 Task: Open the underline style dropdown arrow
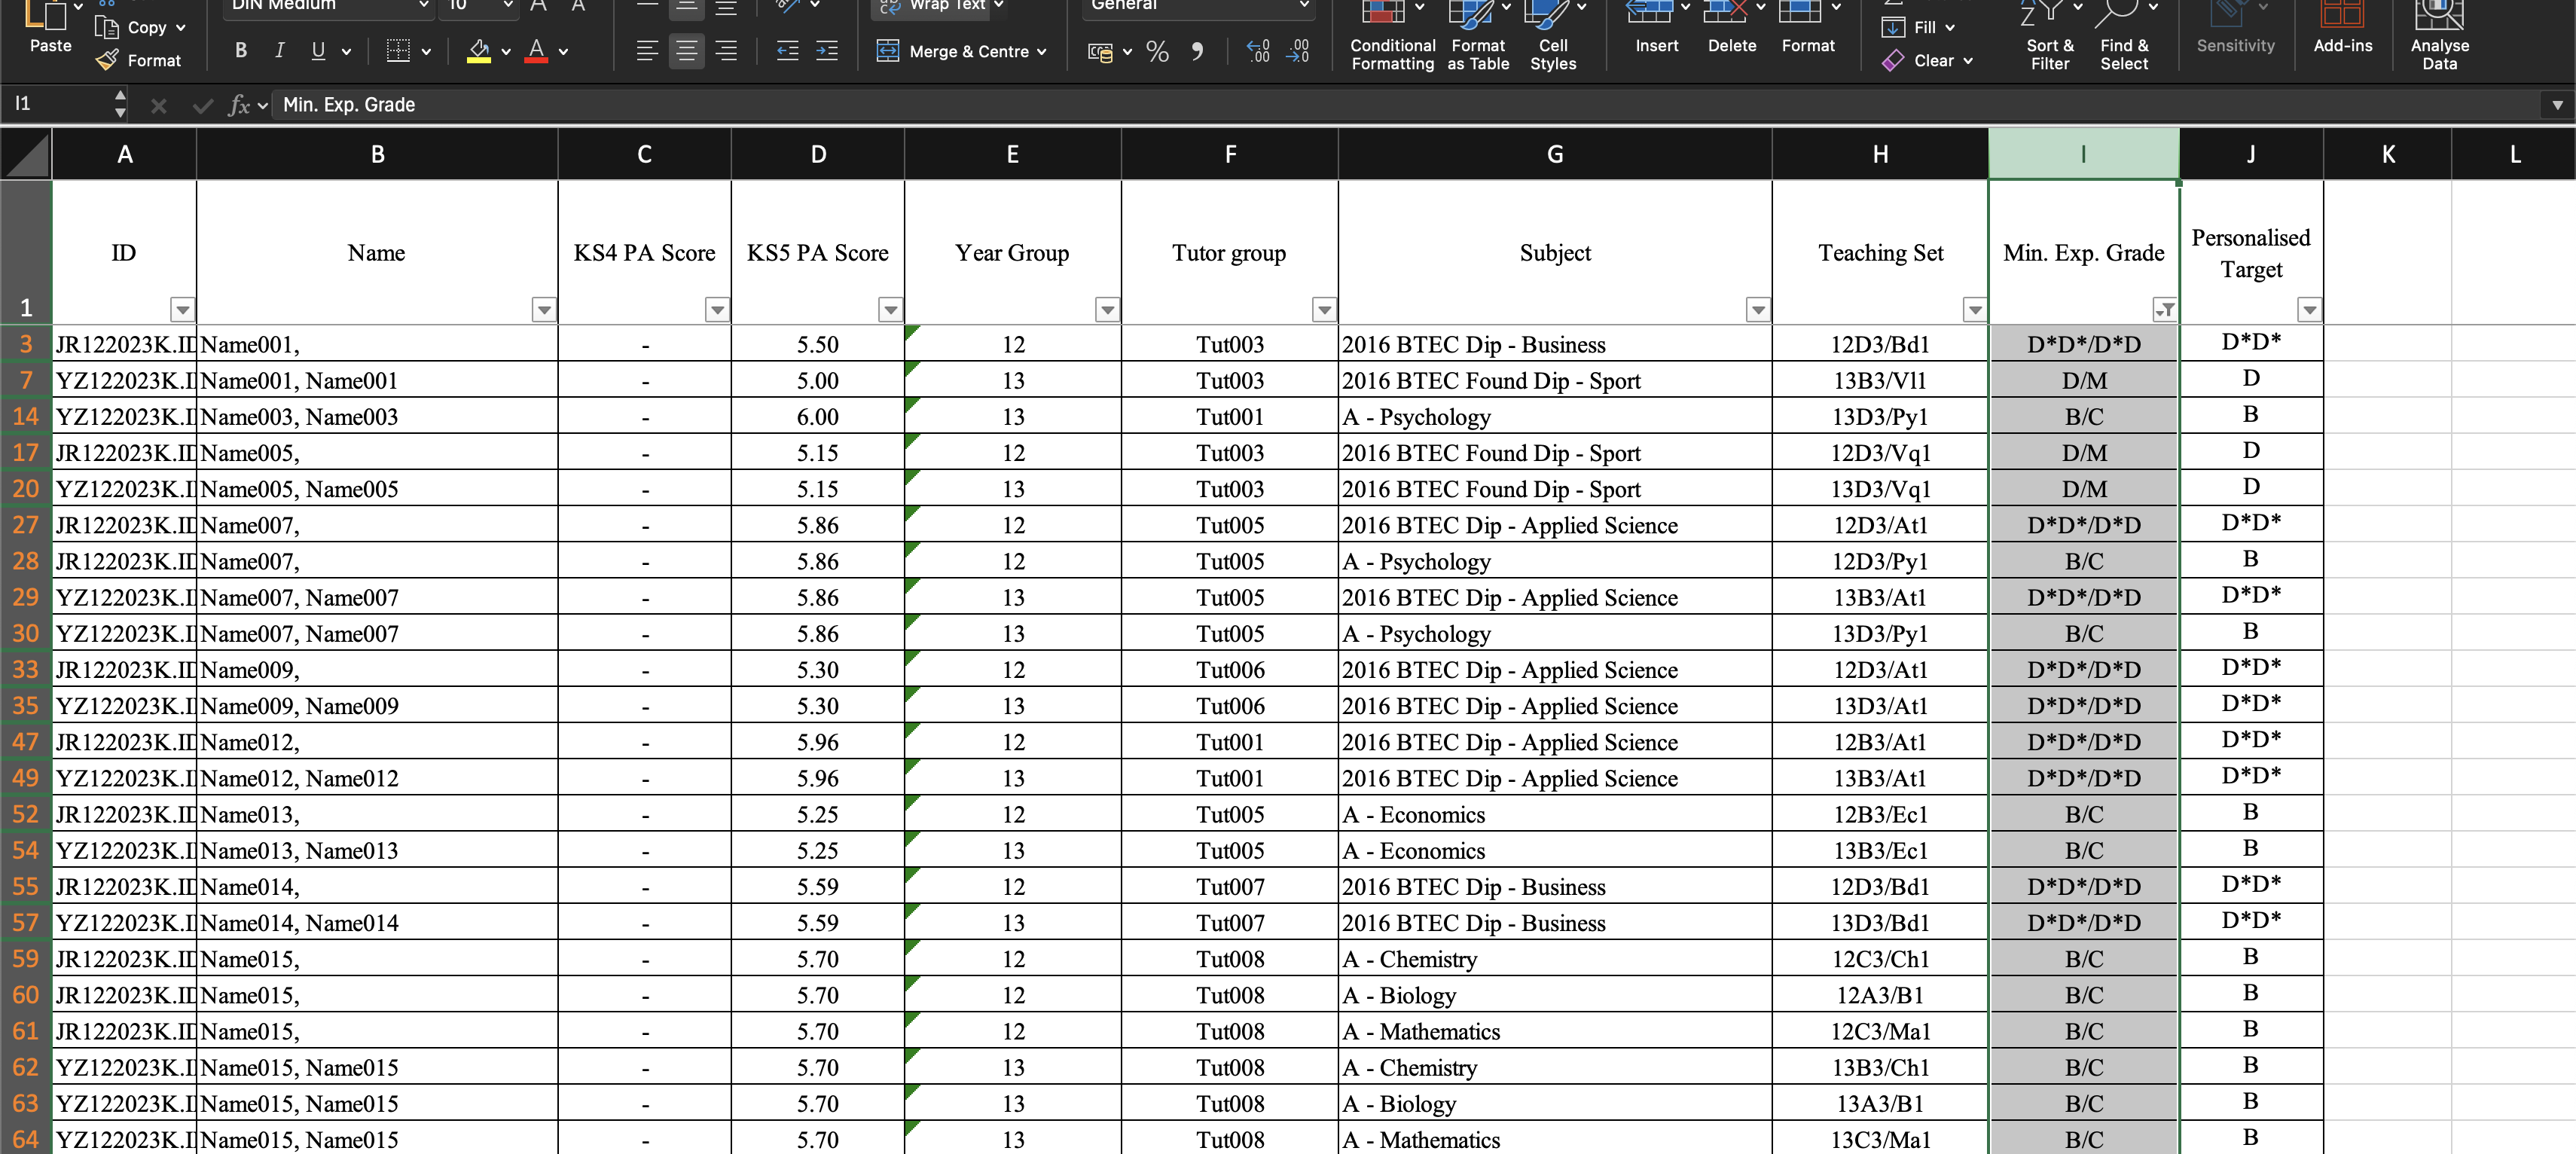[x=346, y=51]
